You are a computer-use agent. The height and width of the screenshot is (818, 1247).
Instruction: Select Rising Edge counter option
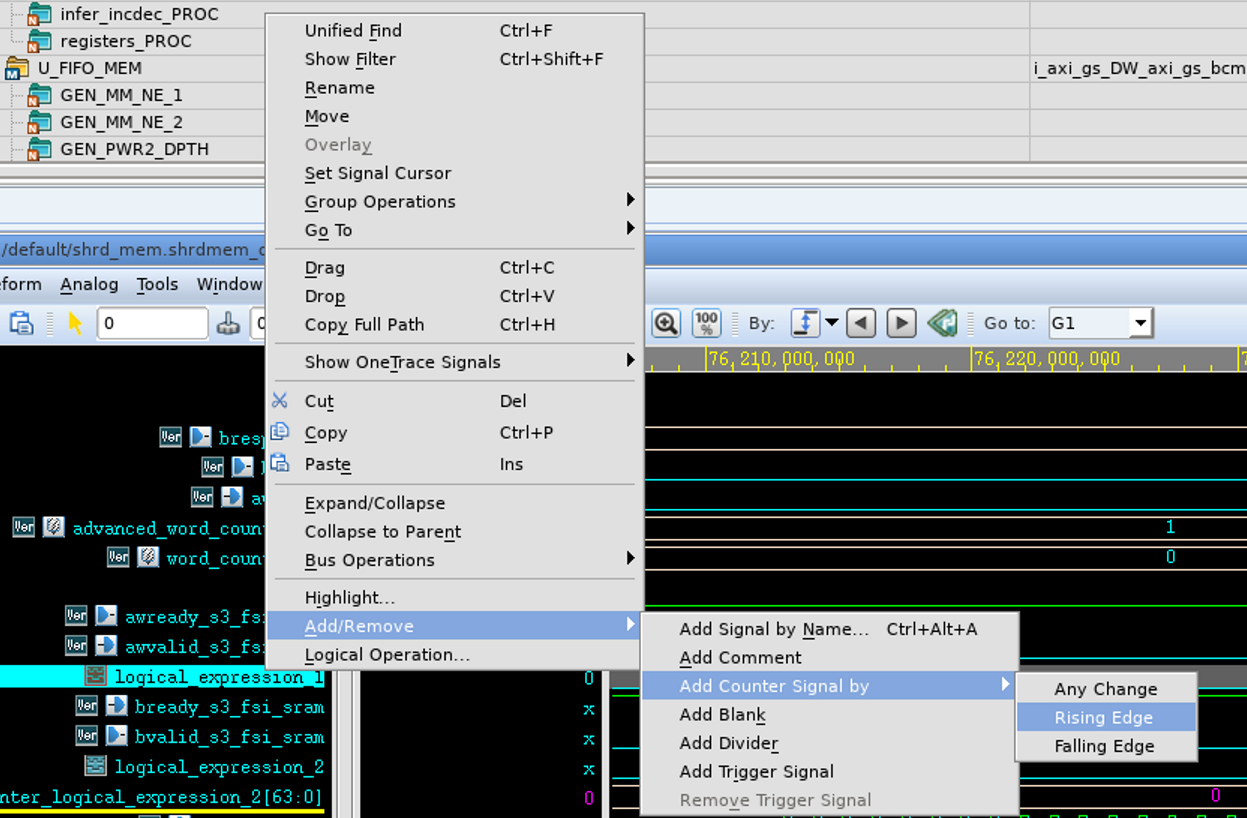(1106, 717)
